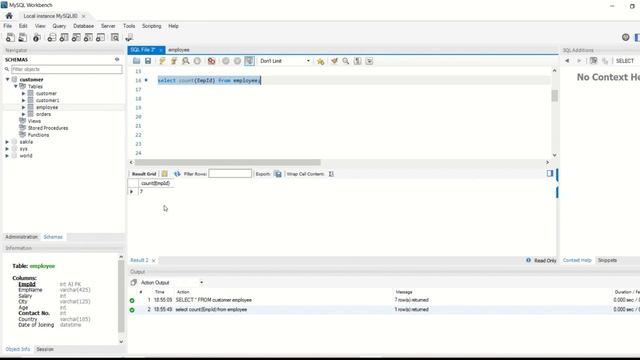
Task: Expand the customer1 table node
Action: pyautogui.click(x=24, y=100)
